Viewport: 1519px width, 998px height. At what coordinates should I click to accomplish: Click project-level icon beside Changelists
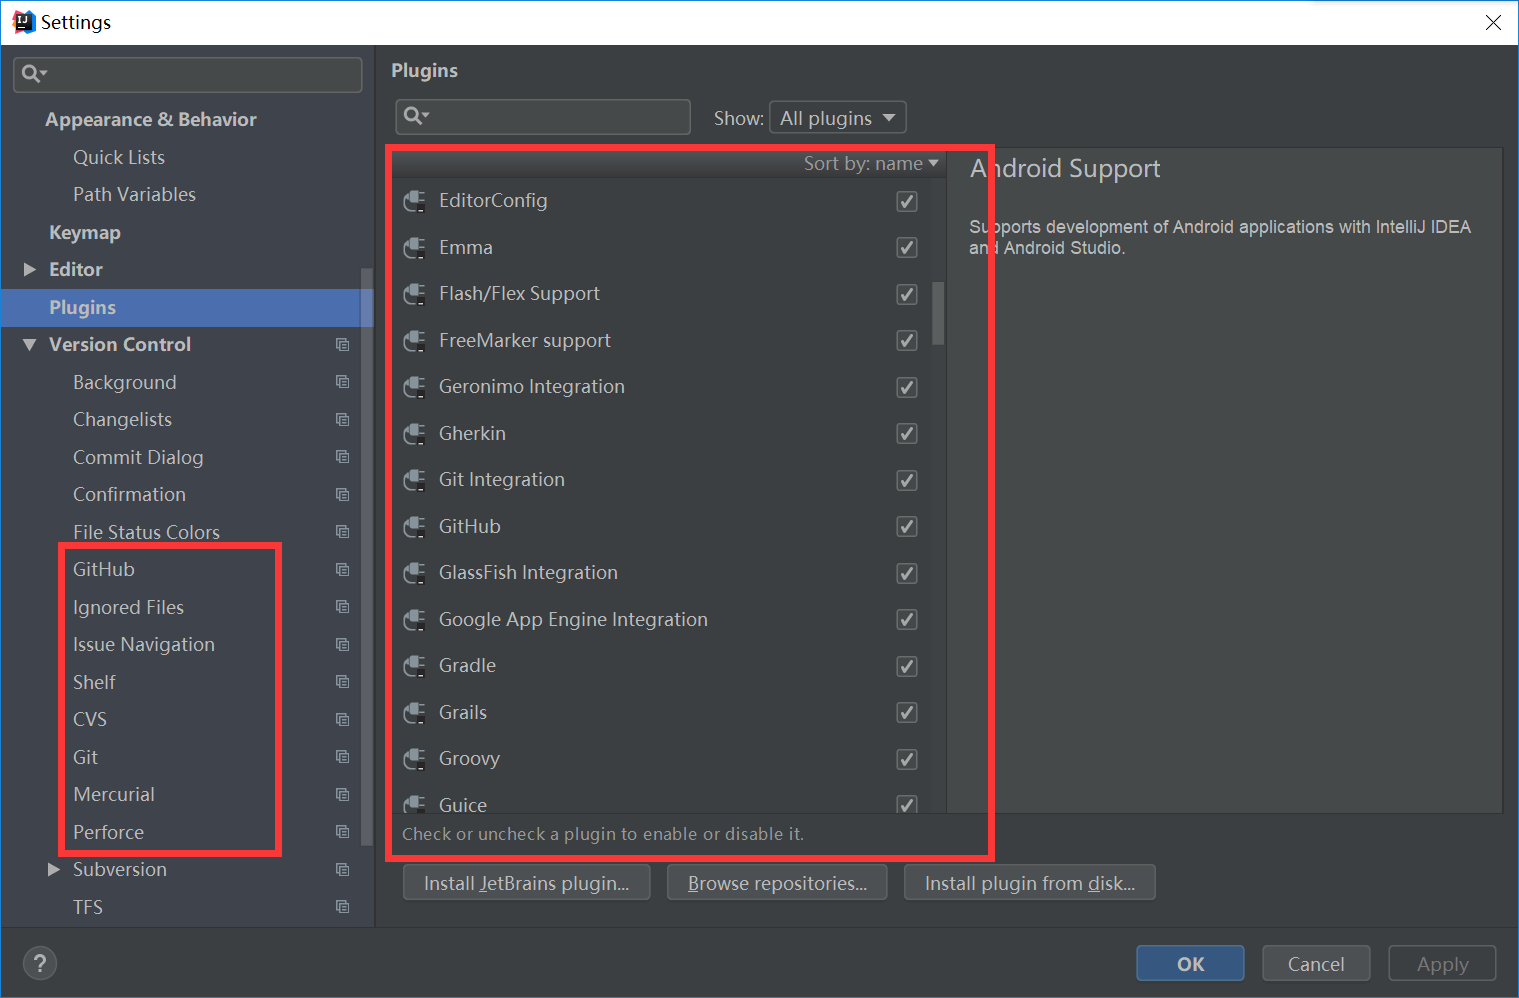343,420
